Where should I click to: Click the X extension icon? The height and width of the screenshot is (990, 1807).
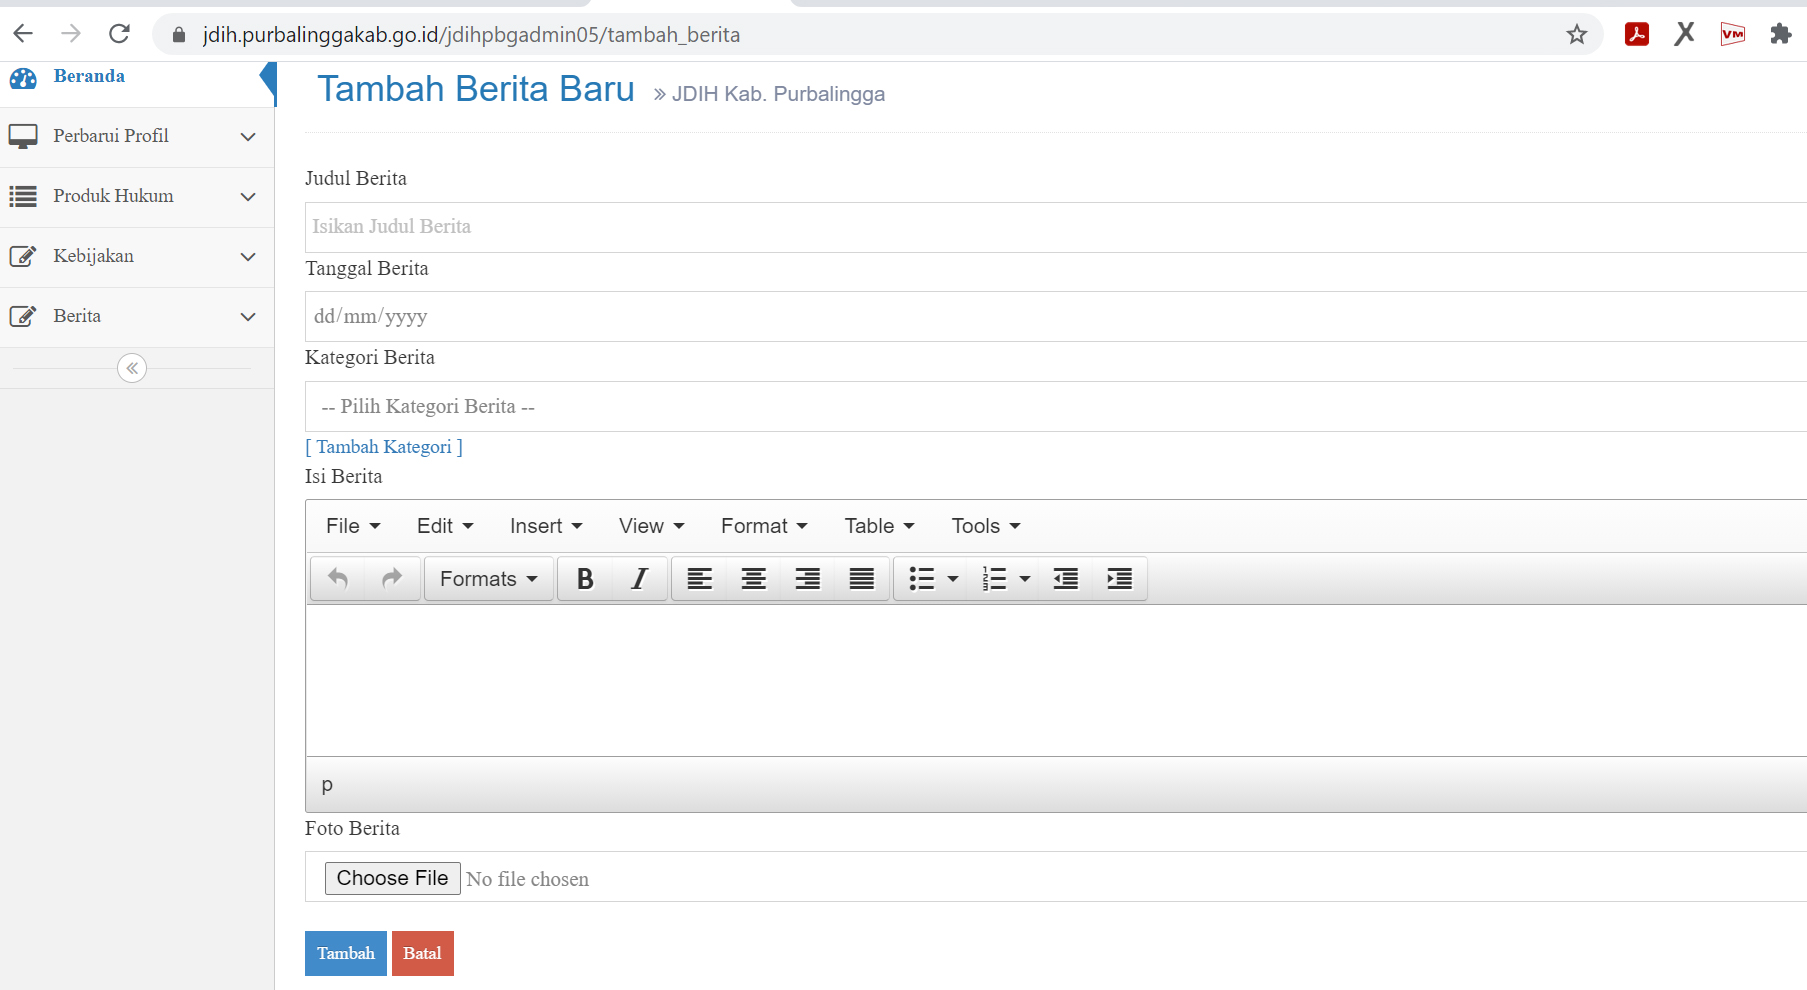[x=1685, y=34]
